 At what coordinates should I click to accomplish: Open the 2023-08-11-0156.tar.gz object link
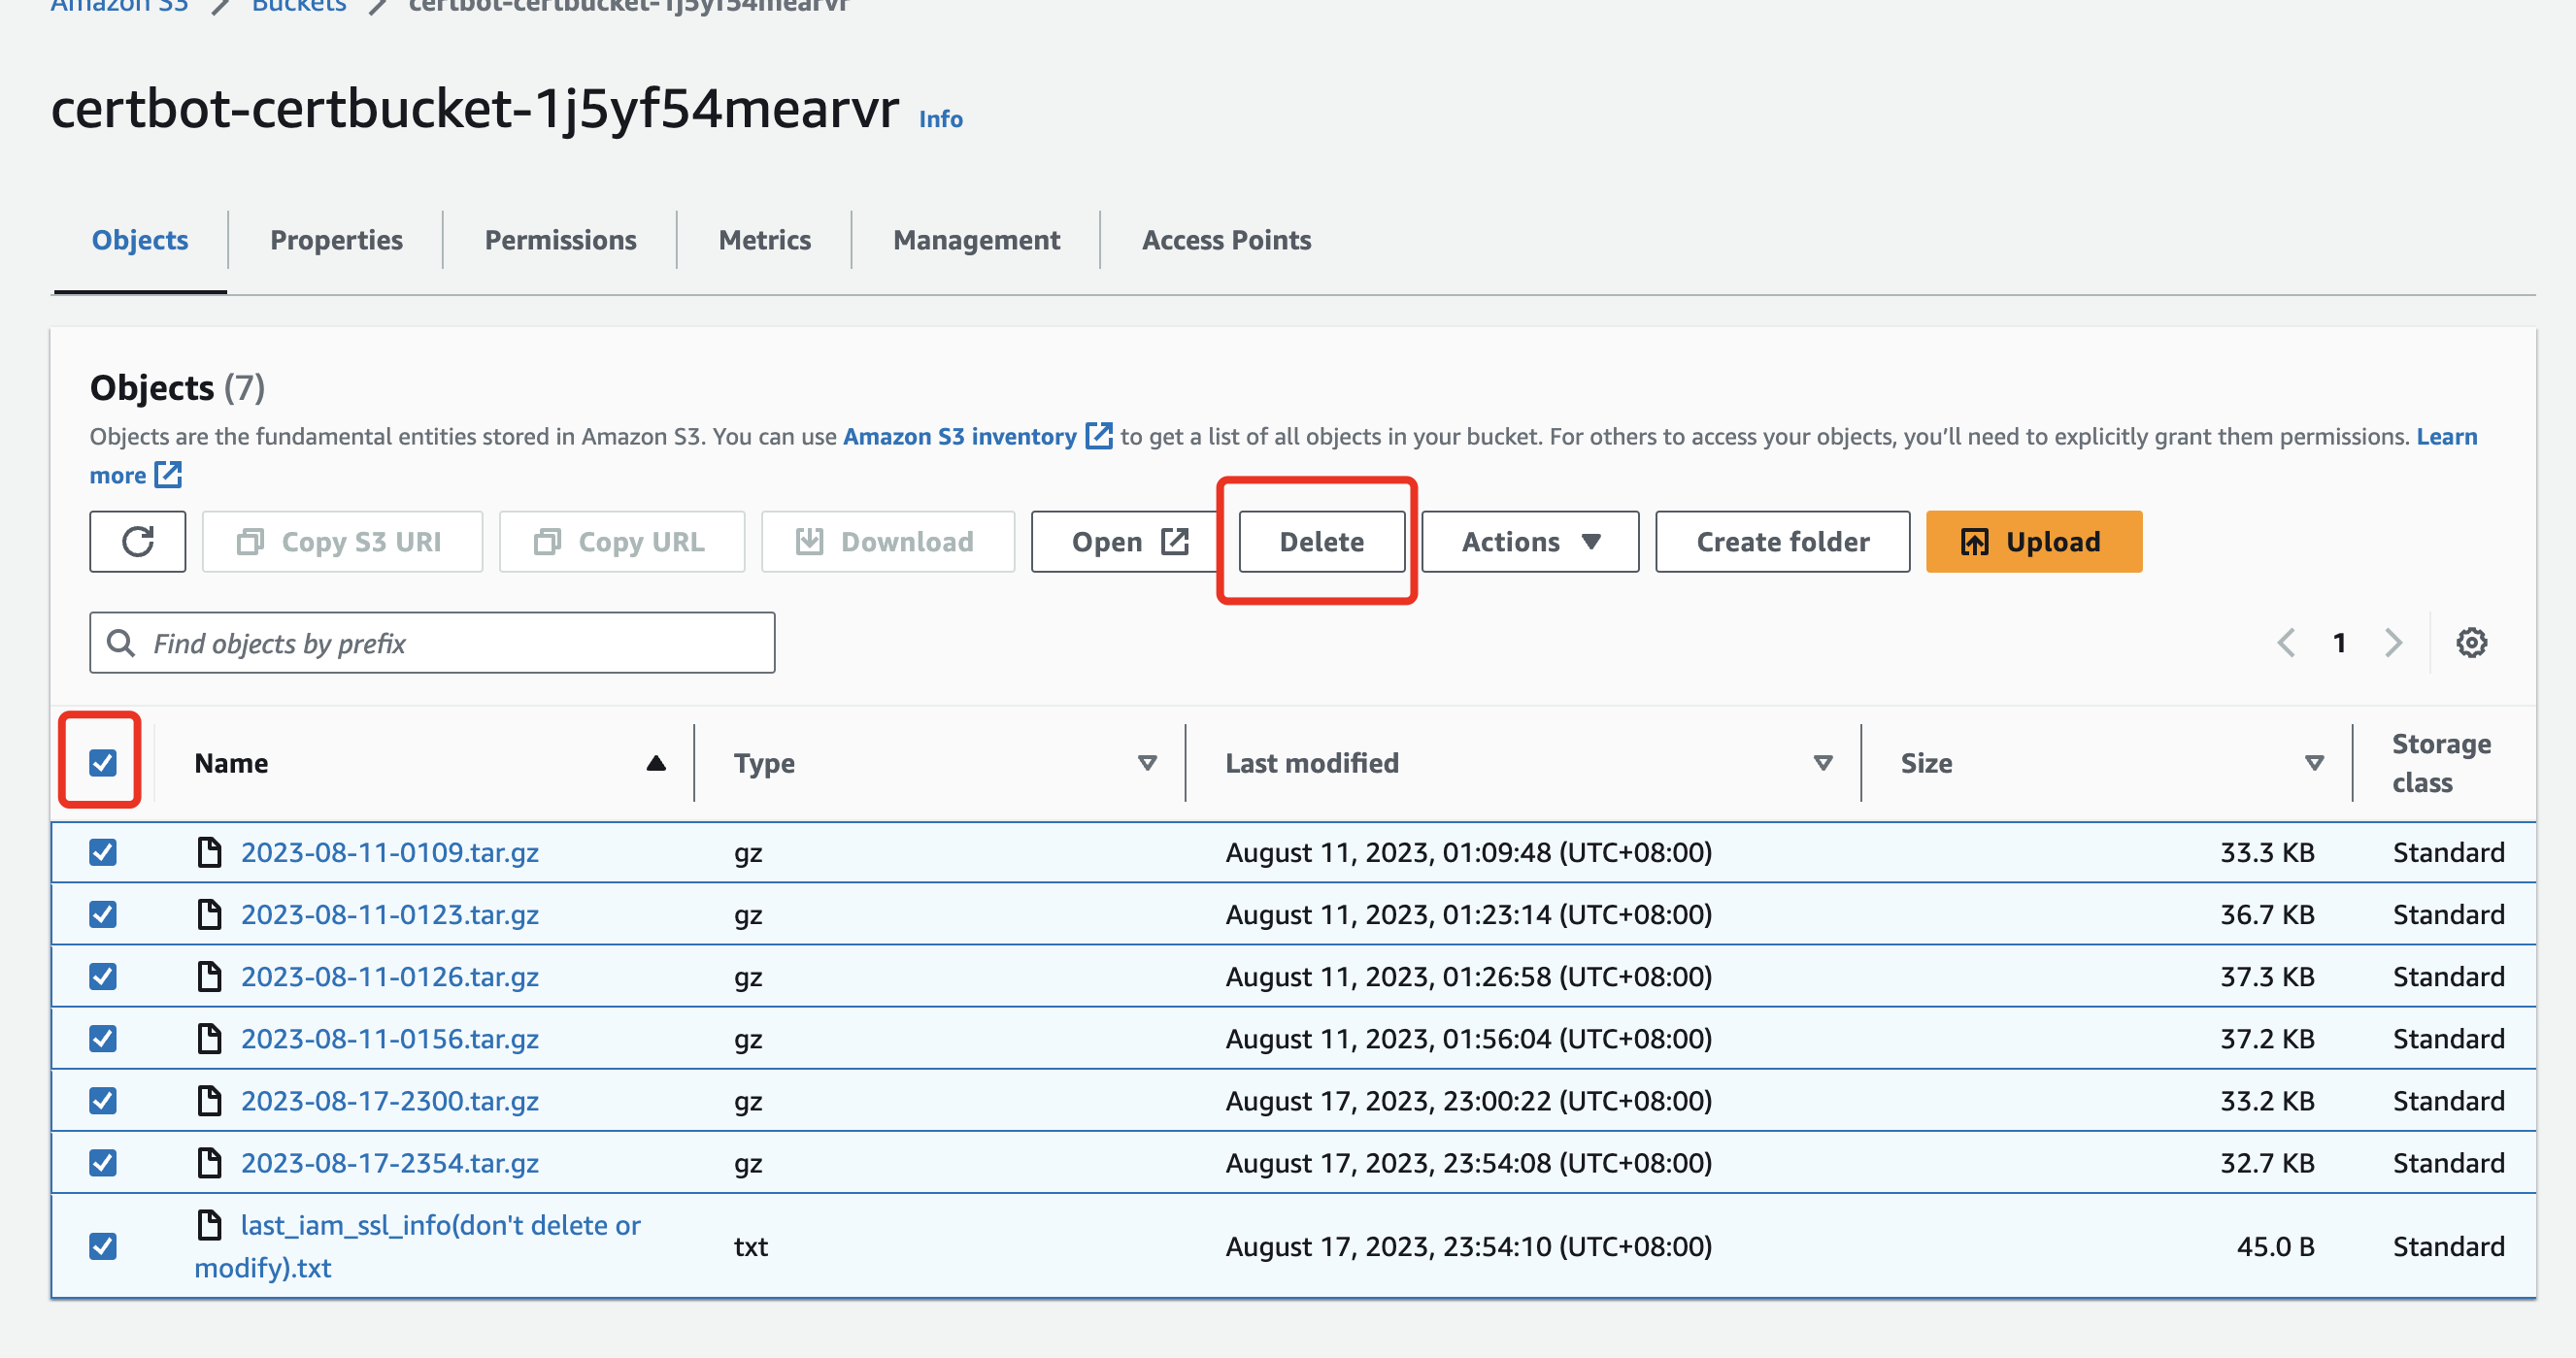pos(390,1038)
